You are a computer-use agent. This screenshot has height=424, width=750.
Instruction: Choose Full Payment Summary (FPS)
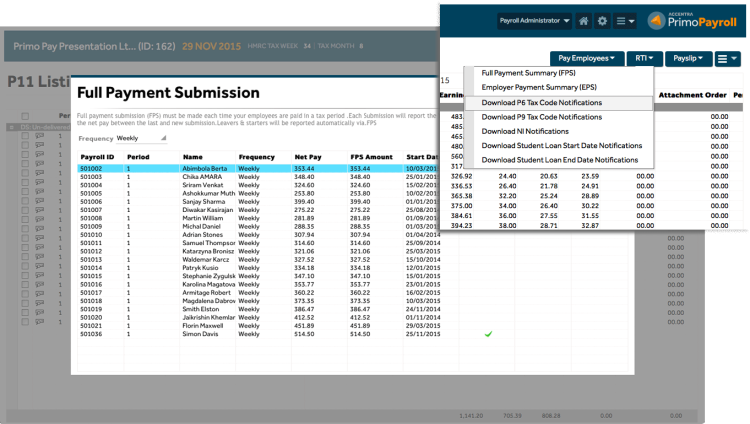tap(529, 73)
